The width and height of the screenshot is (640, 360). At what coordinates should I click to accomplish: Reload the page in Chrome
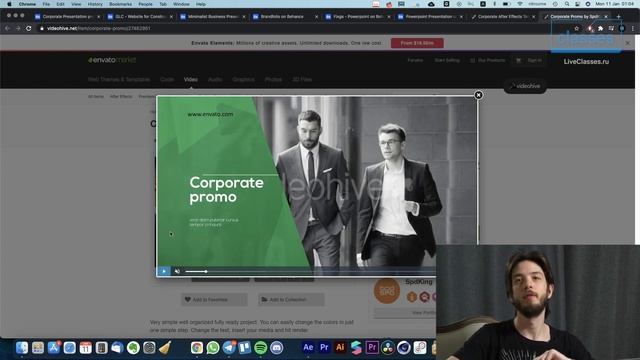[29, 28]
